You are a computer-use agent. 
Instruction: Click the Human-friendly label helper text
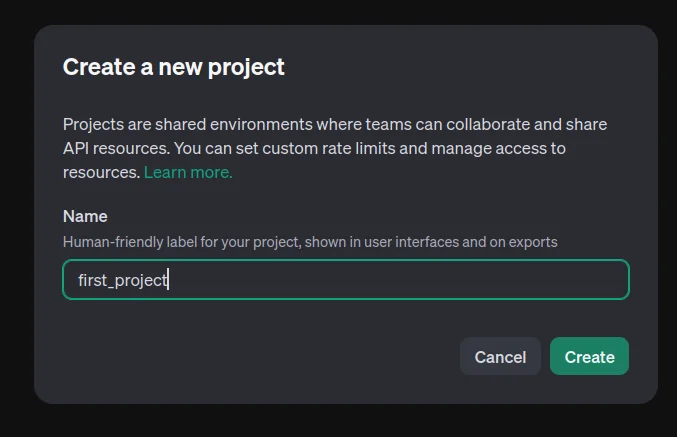(x=310, y=242)
